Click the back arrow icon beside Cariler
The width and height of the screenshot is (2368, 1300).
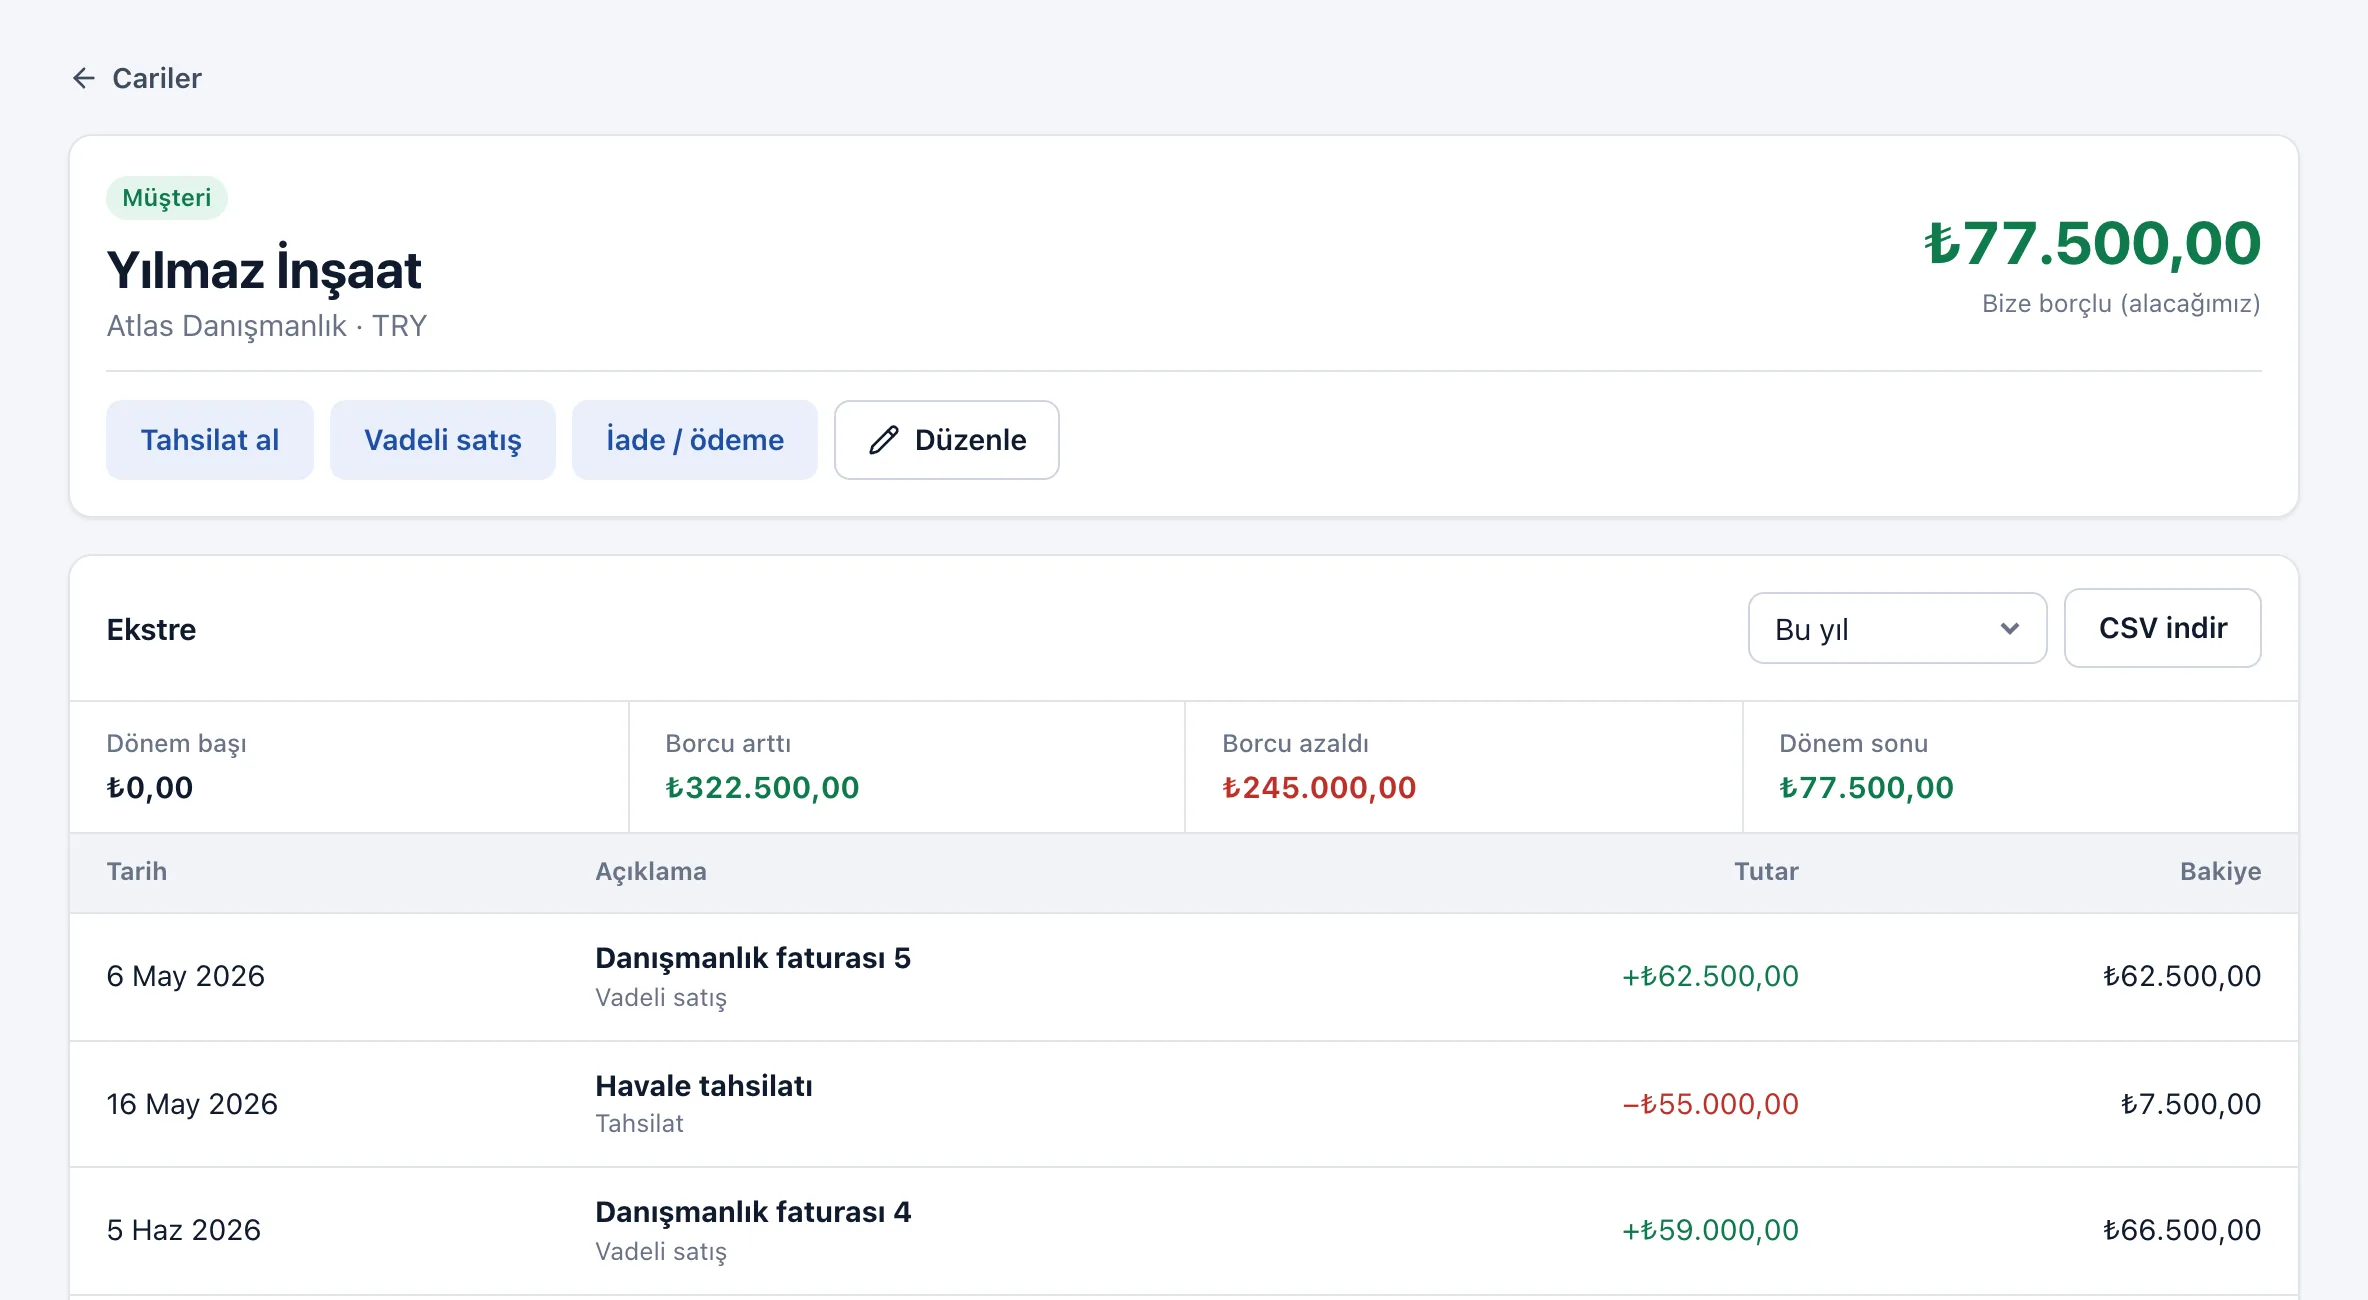(x=84, y=78)
